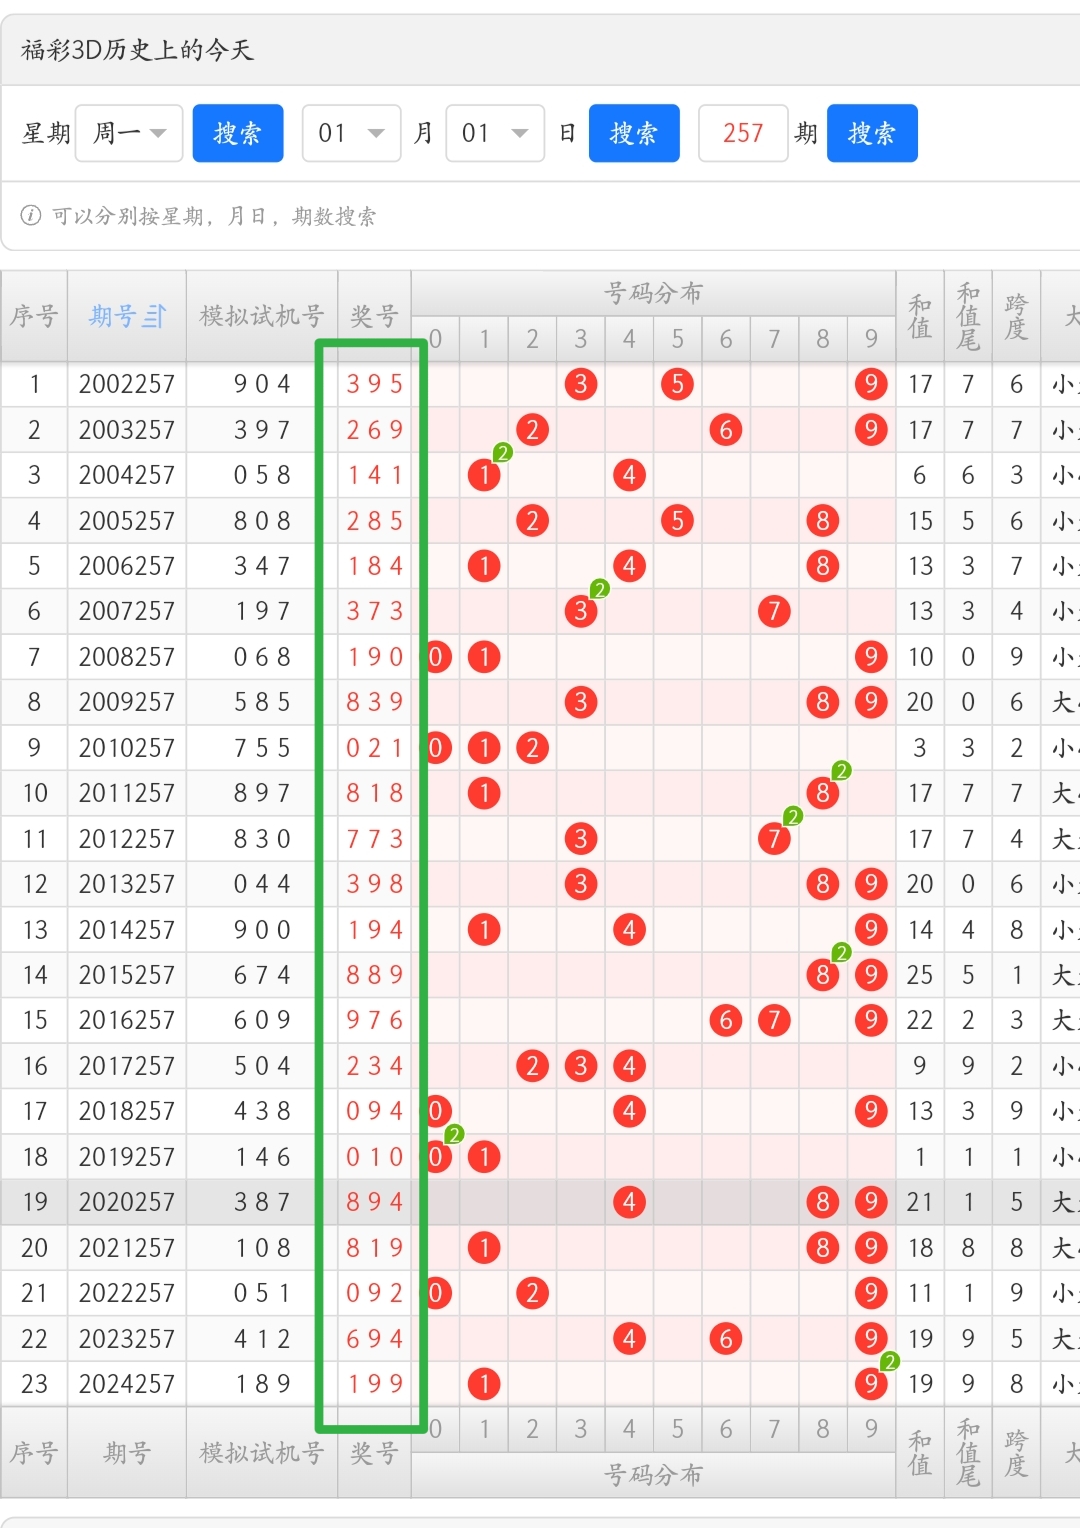The height and width of the screenshot is (1528, 1080).
Task: Click bottom 期号 footer header
Action: click(x=127, y=1453)
